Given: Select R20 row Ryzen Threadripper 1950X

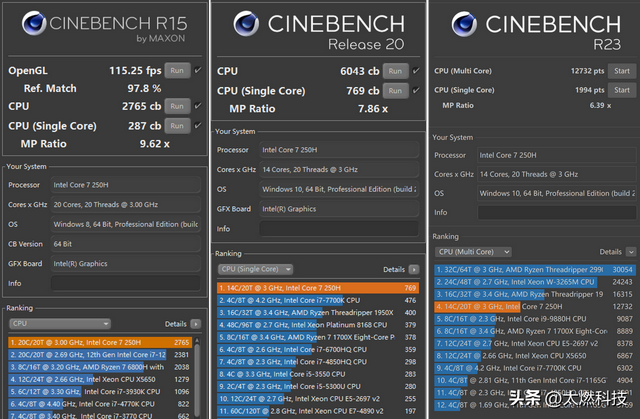Looking at the screenshot, I should pyautogui.click(x=318, y=313).
